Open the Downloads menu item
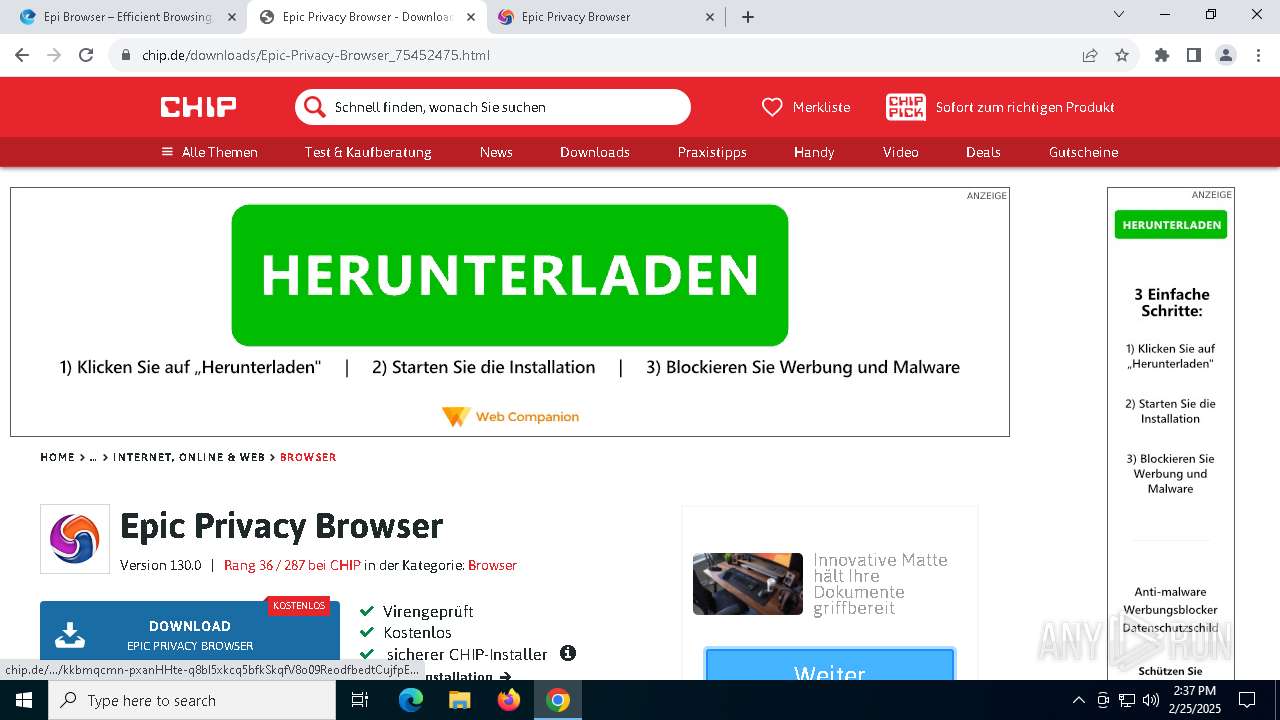1280x720 pixels. [x=595, y=152]
